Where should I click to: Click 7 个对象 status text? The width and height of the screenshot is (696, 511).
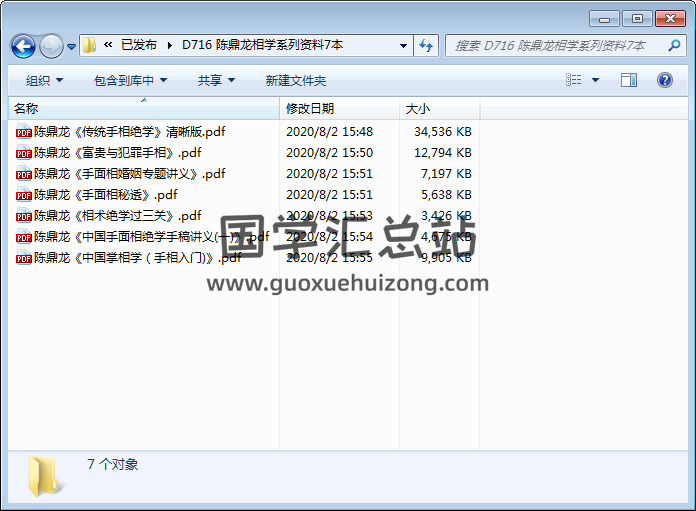tap(113, 464)
